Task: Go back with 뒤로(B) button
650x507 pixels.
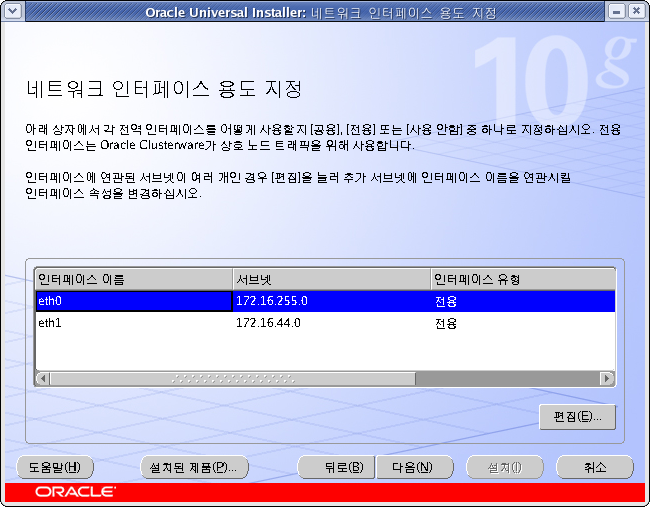Action: coord(336,467)
